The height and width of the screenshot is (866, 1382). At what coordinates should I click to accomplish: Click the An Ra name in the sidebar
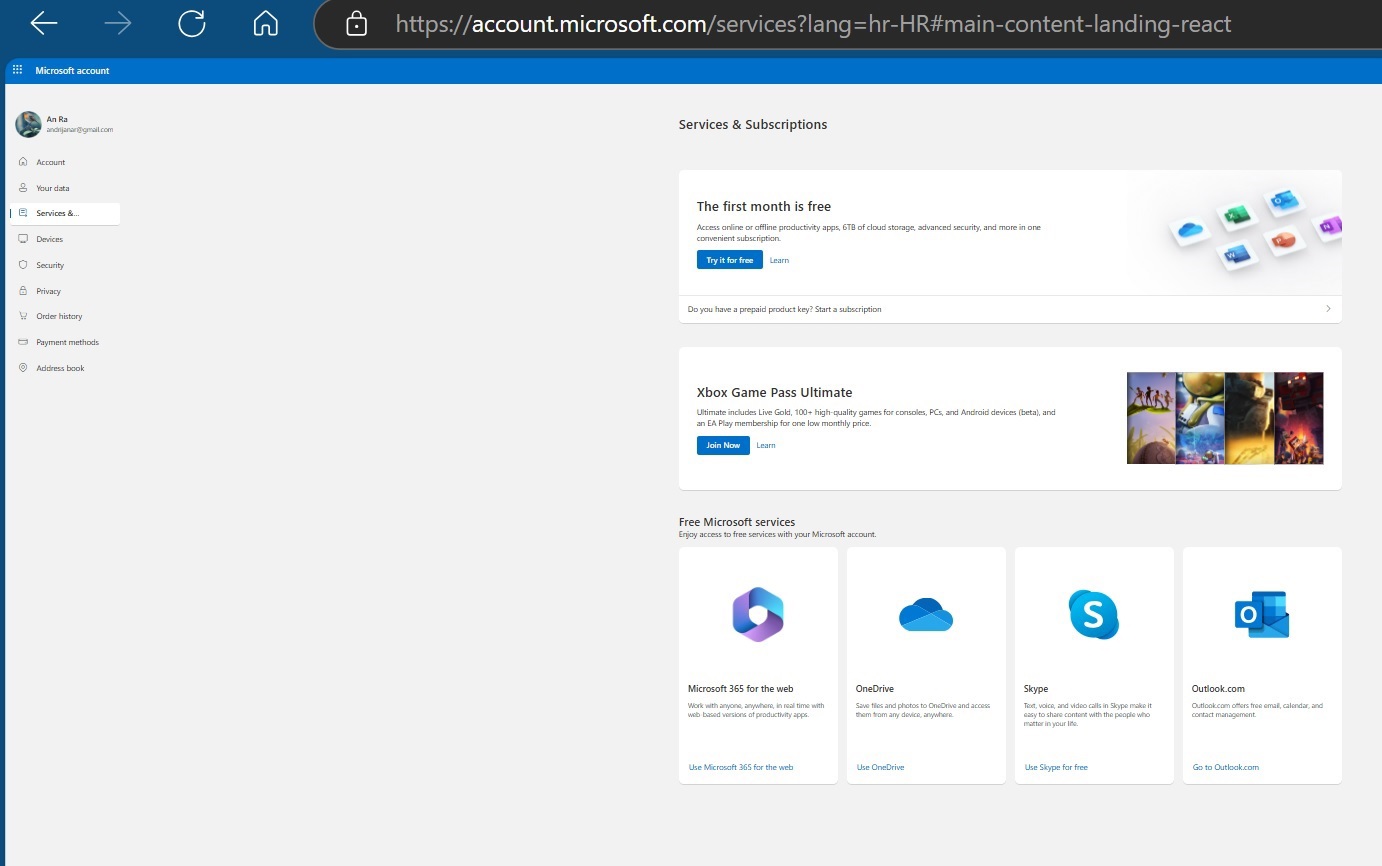click(57, 119)
